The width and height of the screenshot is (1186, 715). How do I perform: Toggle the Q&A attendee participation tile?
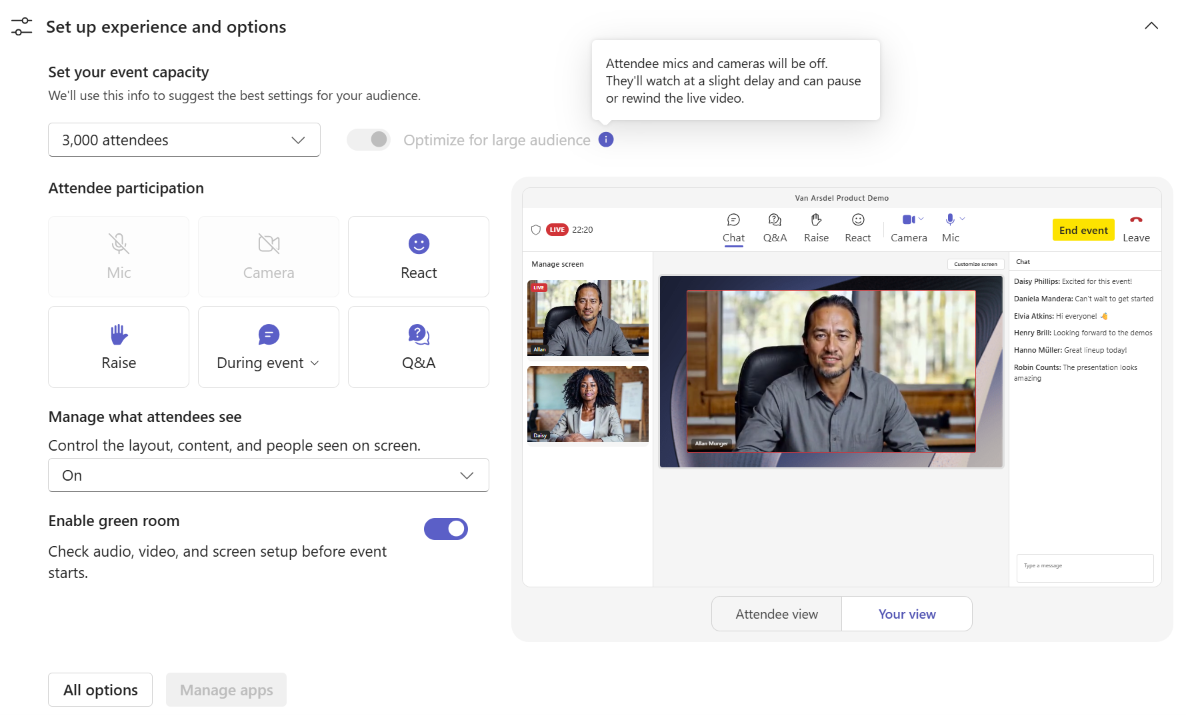click(418, 347)
